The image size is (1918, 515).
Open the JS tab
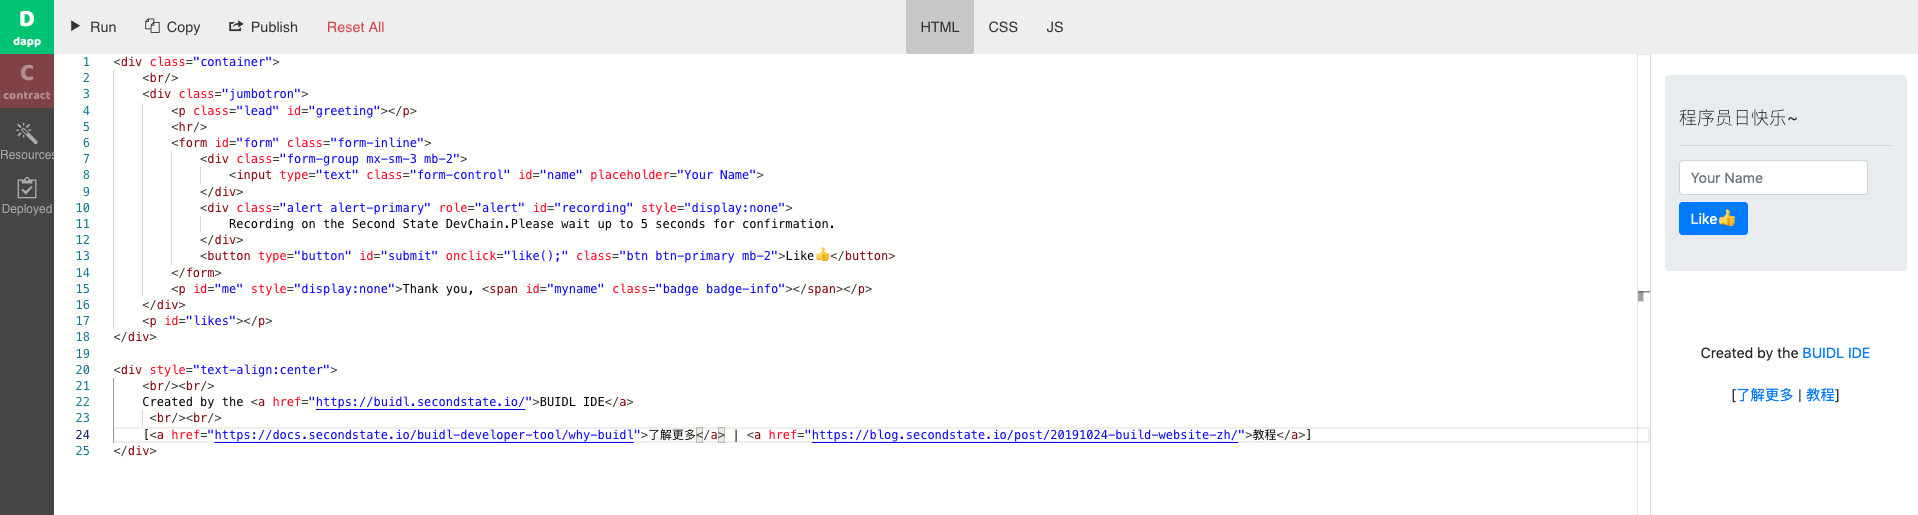(1054, 27)
